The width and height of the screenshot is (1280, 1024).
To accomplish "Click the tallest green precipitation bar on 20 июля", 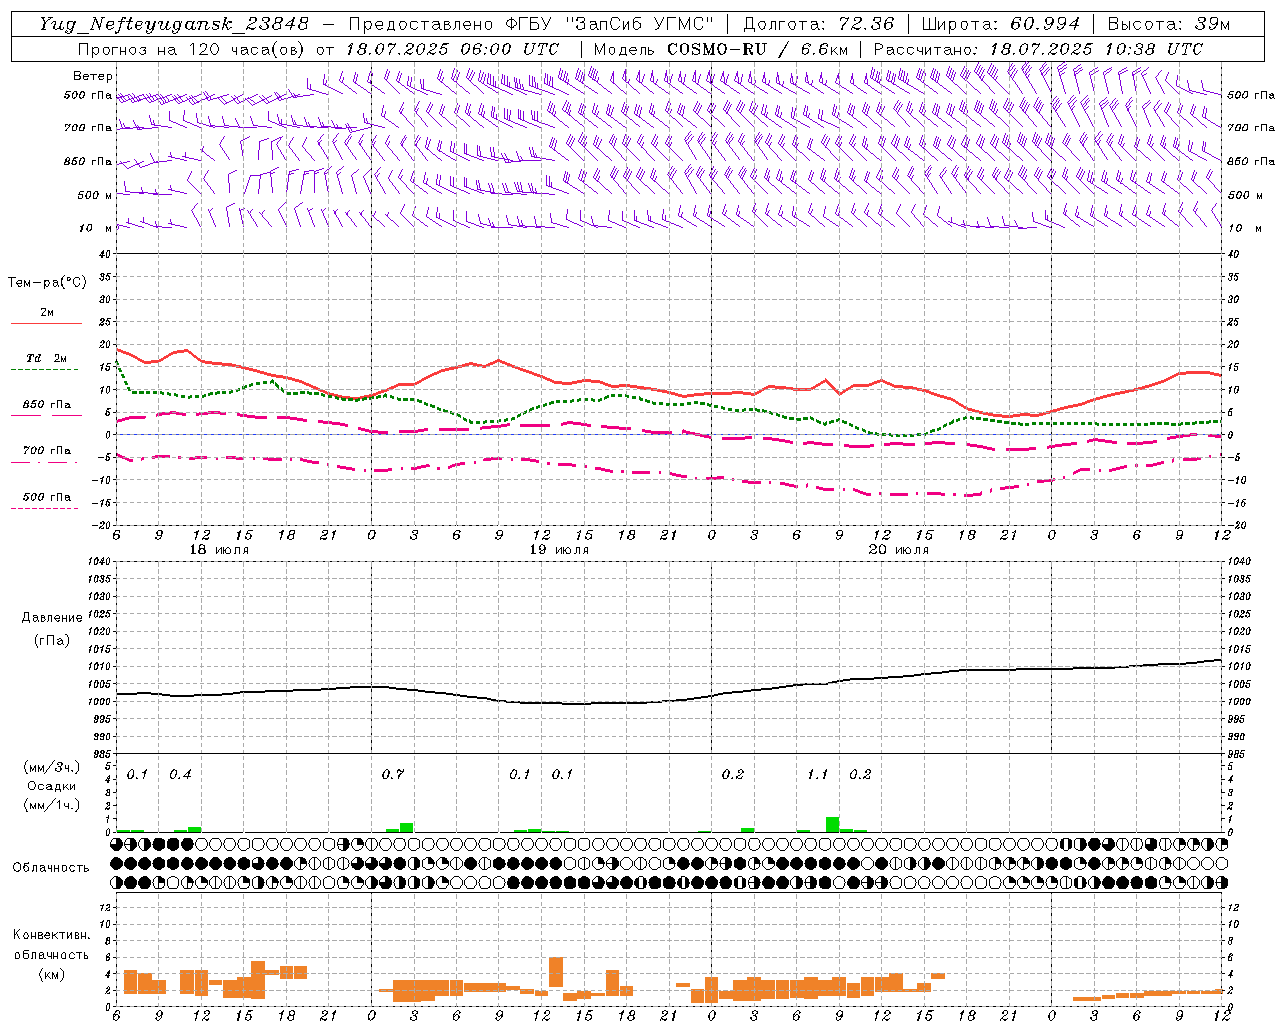I will click(x=832, y=824).
